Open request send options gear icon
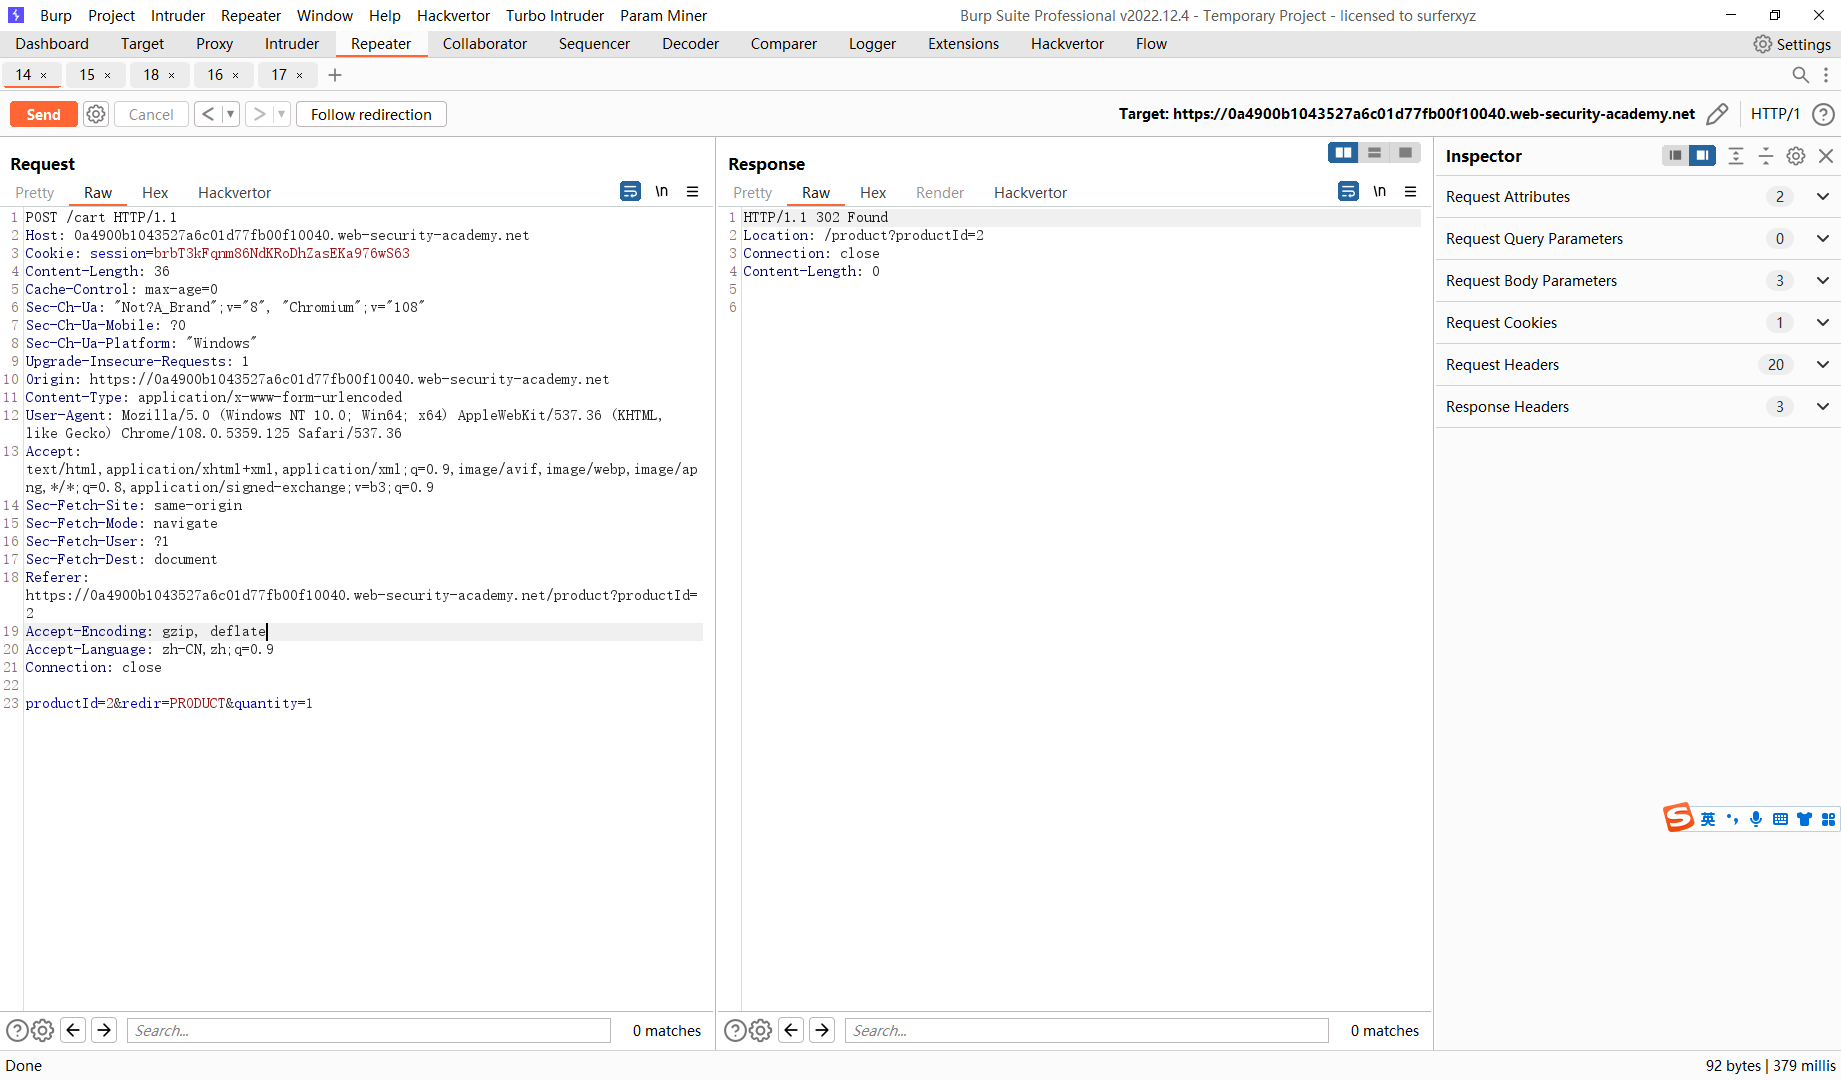The width and height of the screenshot is (1841, 1080). (96, 114)
